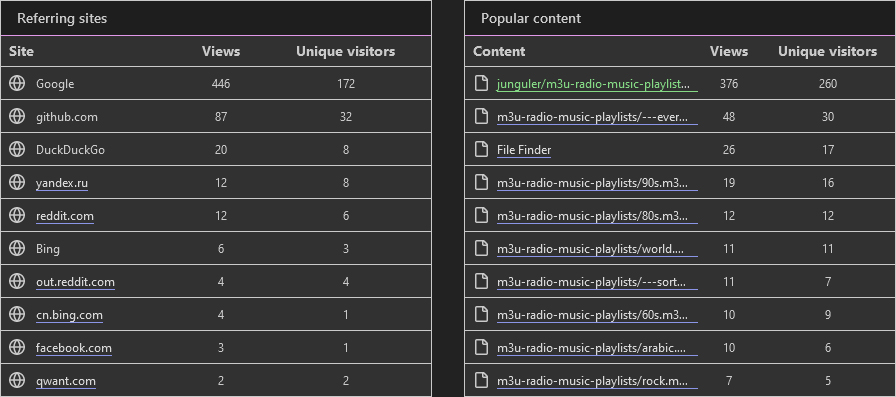Click the globe icon next to DuckDuckGo
The image size is (896, 397).
[17, 150]
